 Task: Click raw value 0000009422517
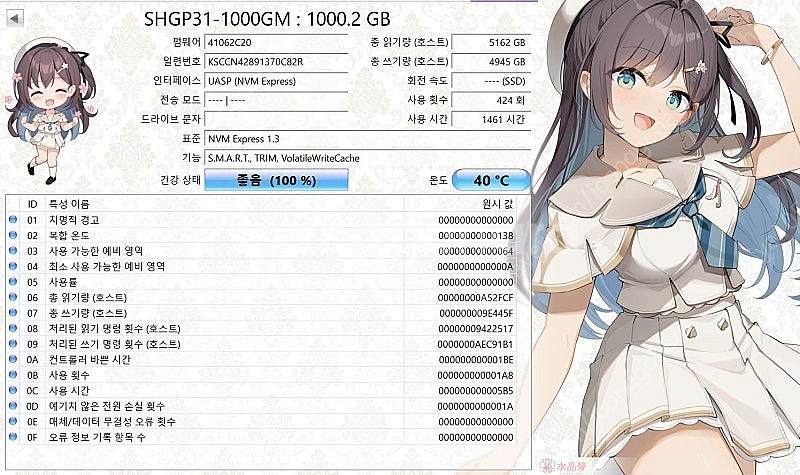tap(476, 329)
